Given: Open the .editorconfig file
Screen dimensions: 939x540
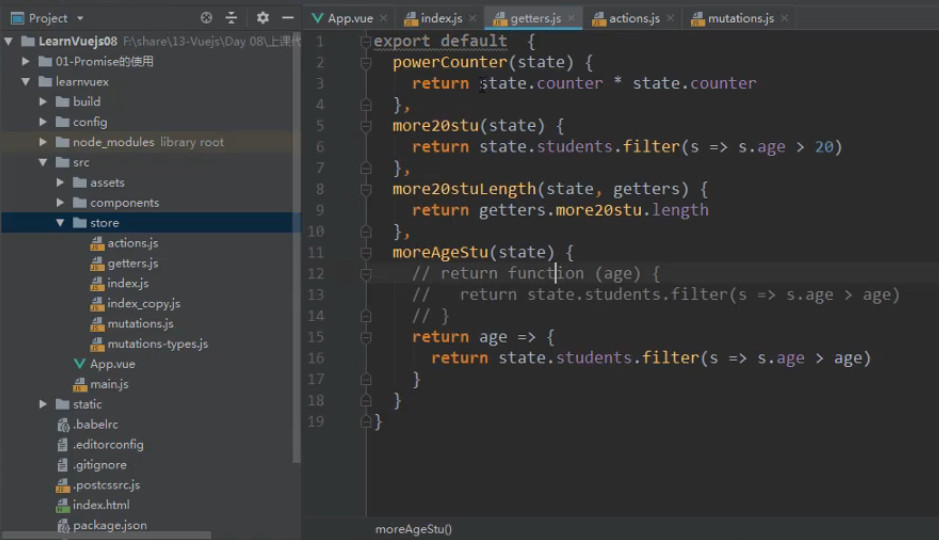Looking at the screenshot, I should 108,445.
